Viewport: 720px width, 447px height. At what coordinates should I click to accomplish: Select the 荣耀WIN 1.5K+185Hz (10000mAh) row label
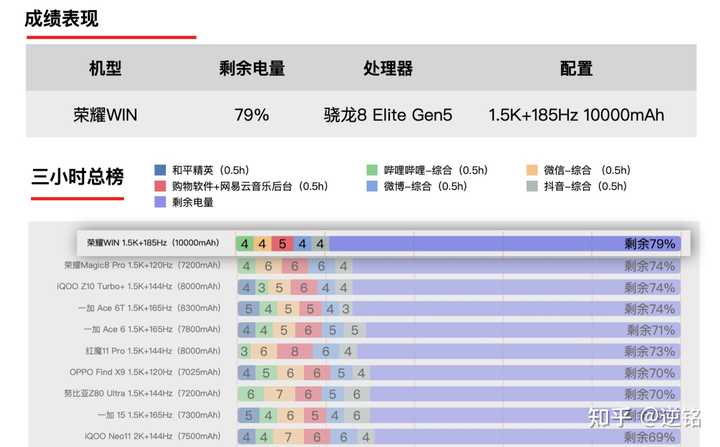tap(153, 243)
